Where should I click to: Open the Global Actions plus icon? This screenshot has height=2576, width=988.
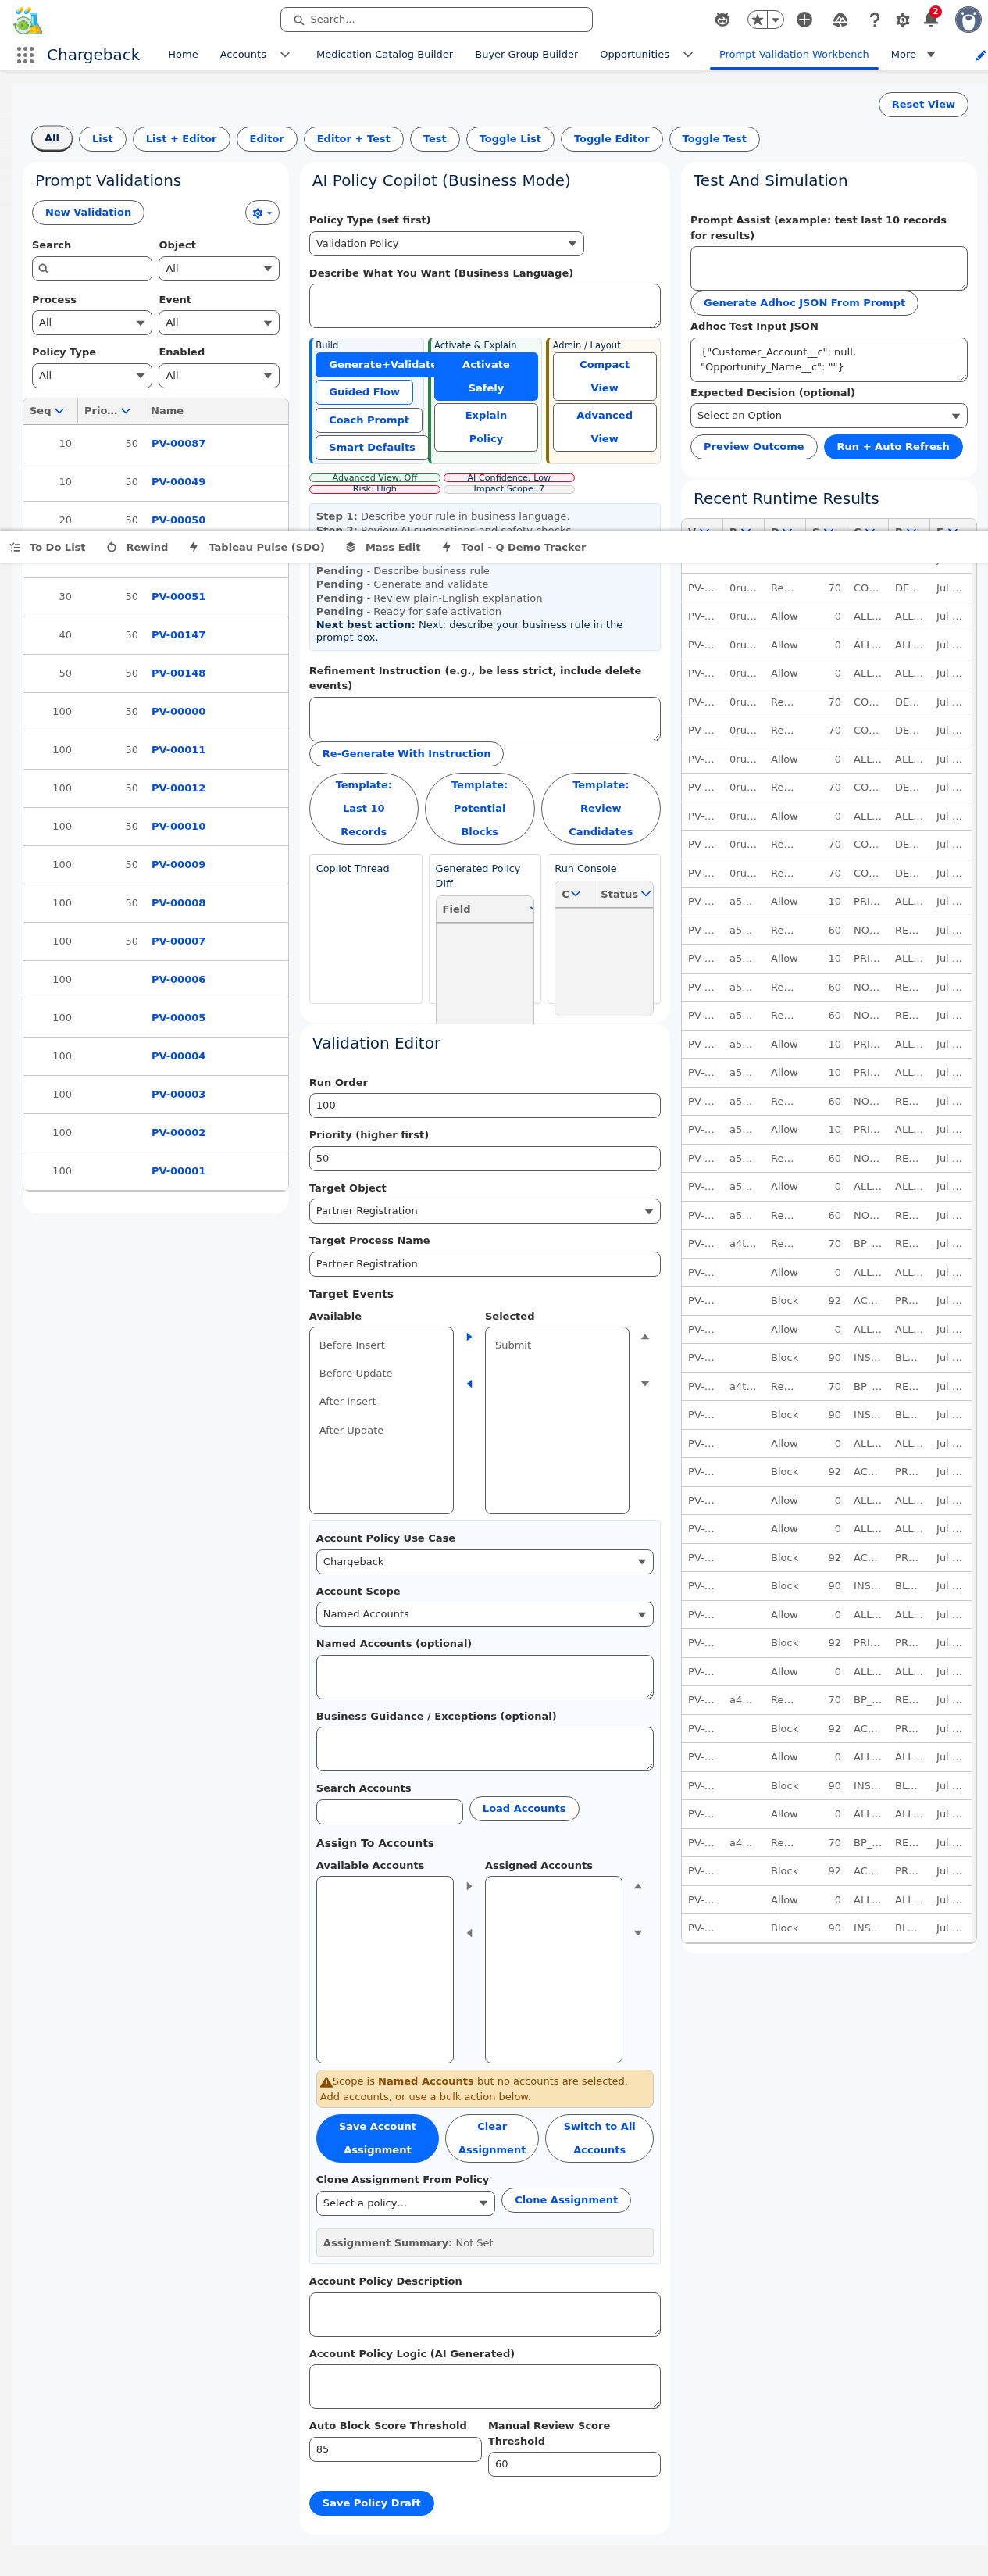(804, 19)
